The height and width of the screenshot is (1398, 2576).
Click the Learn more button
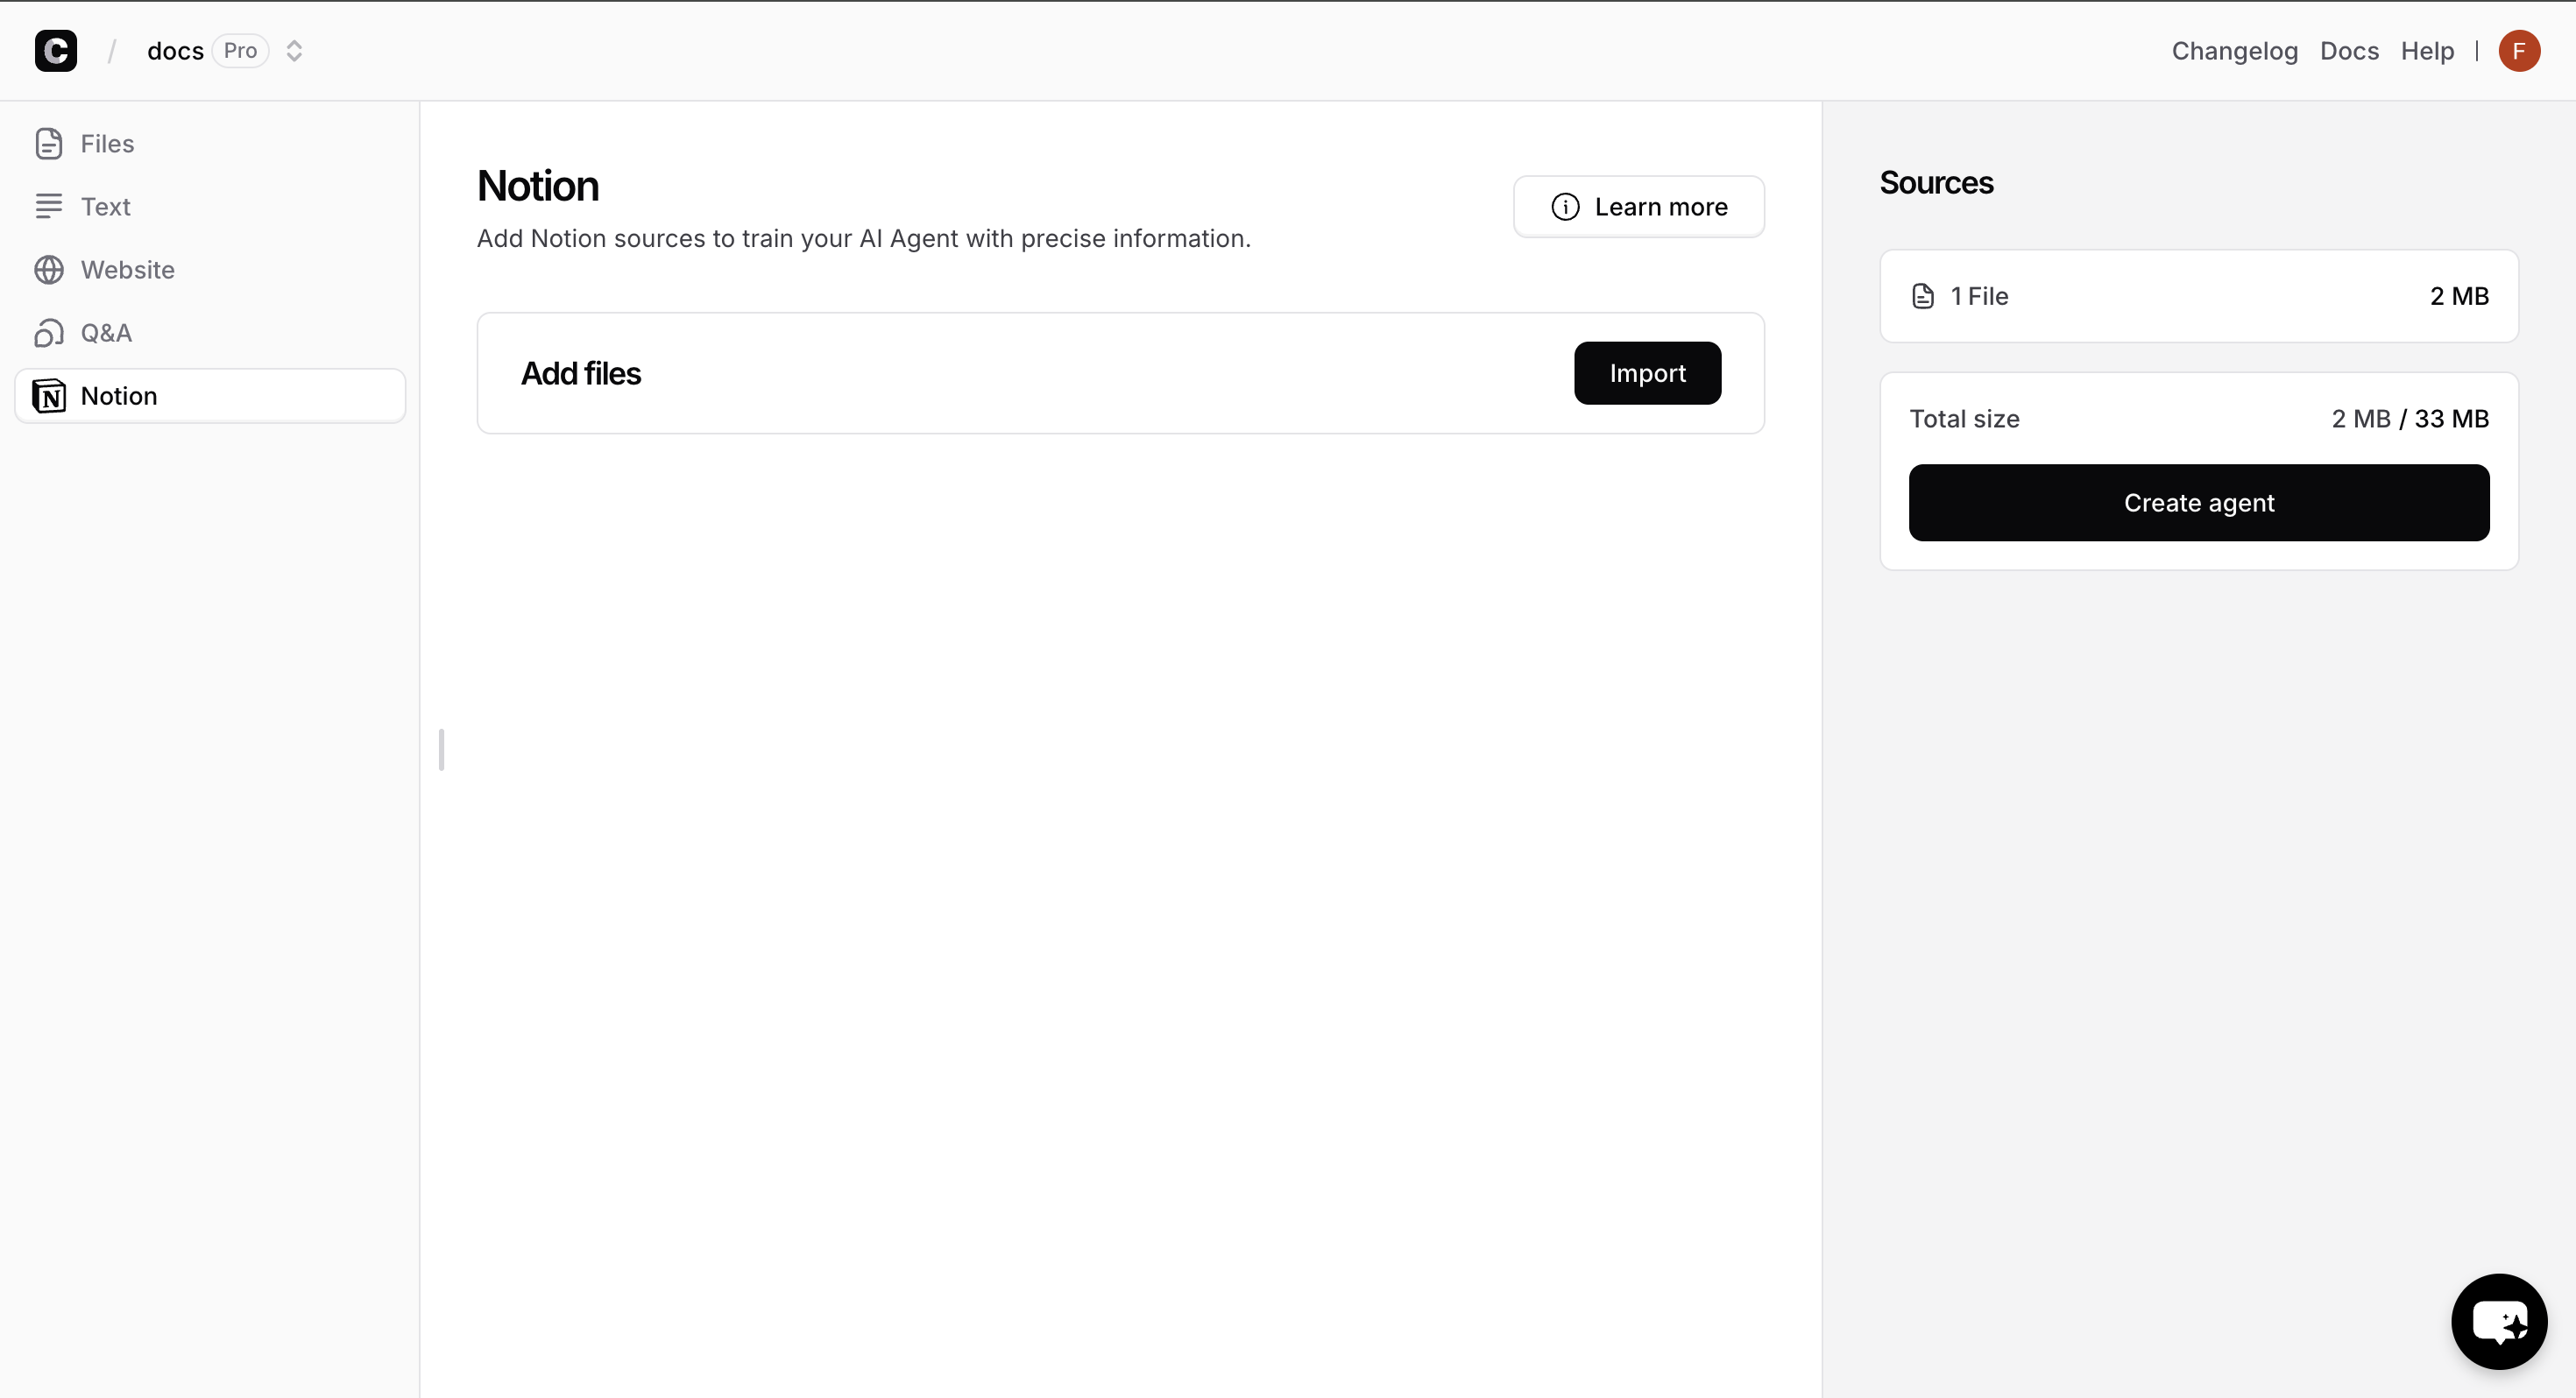click(1639, 206)
